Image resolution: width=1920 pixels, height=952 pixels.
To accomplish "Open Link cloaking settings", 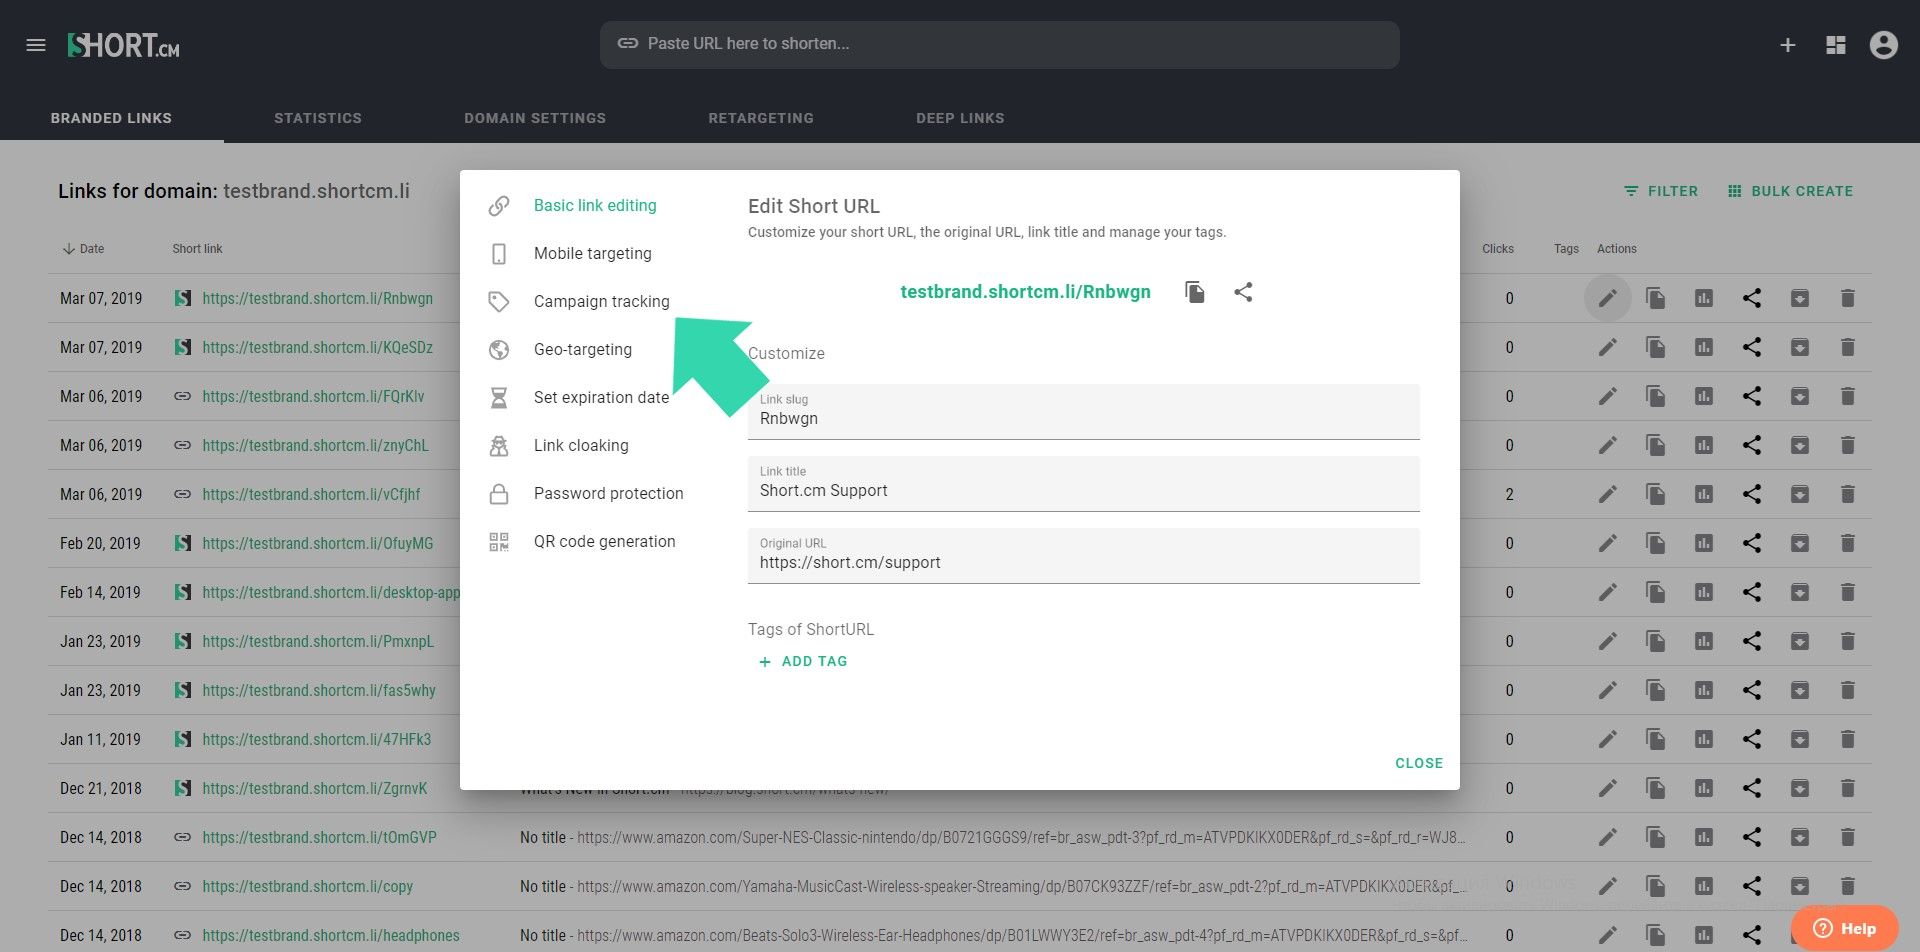I will 581,446.
